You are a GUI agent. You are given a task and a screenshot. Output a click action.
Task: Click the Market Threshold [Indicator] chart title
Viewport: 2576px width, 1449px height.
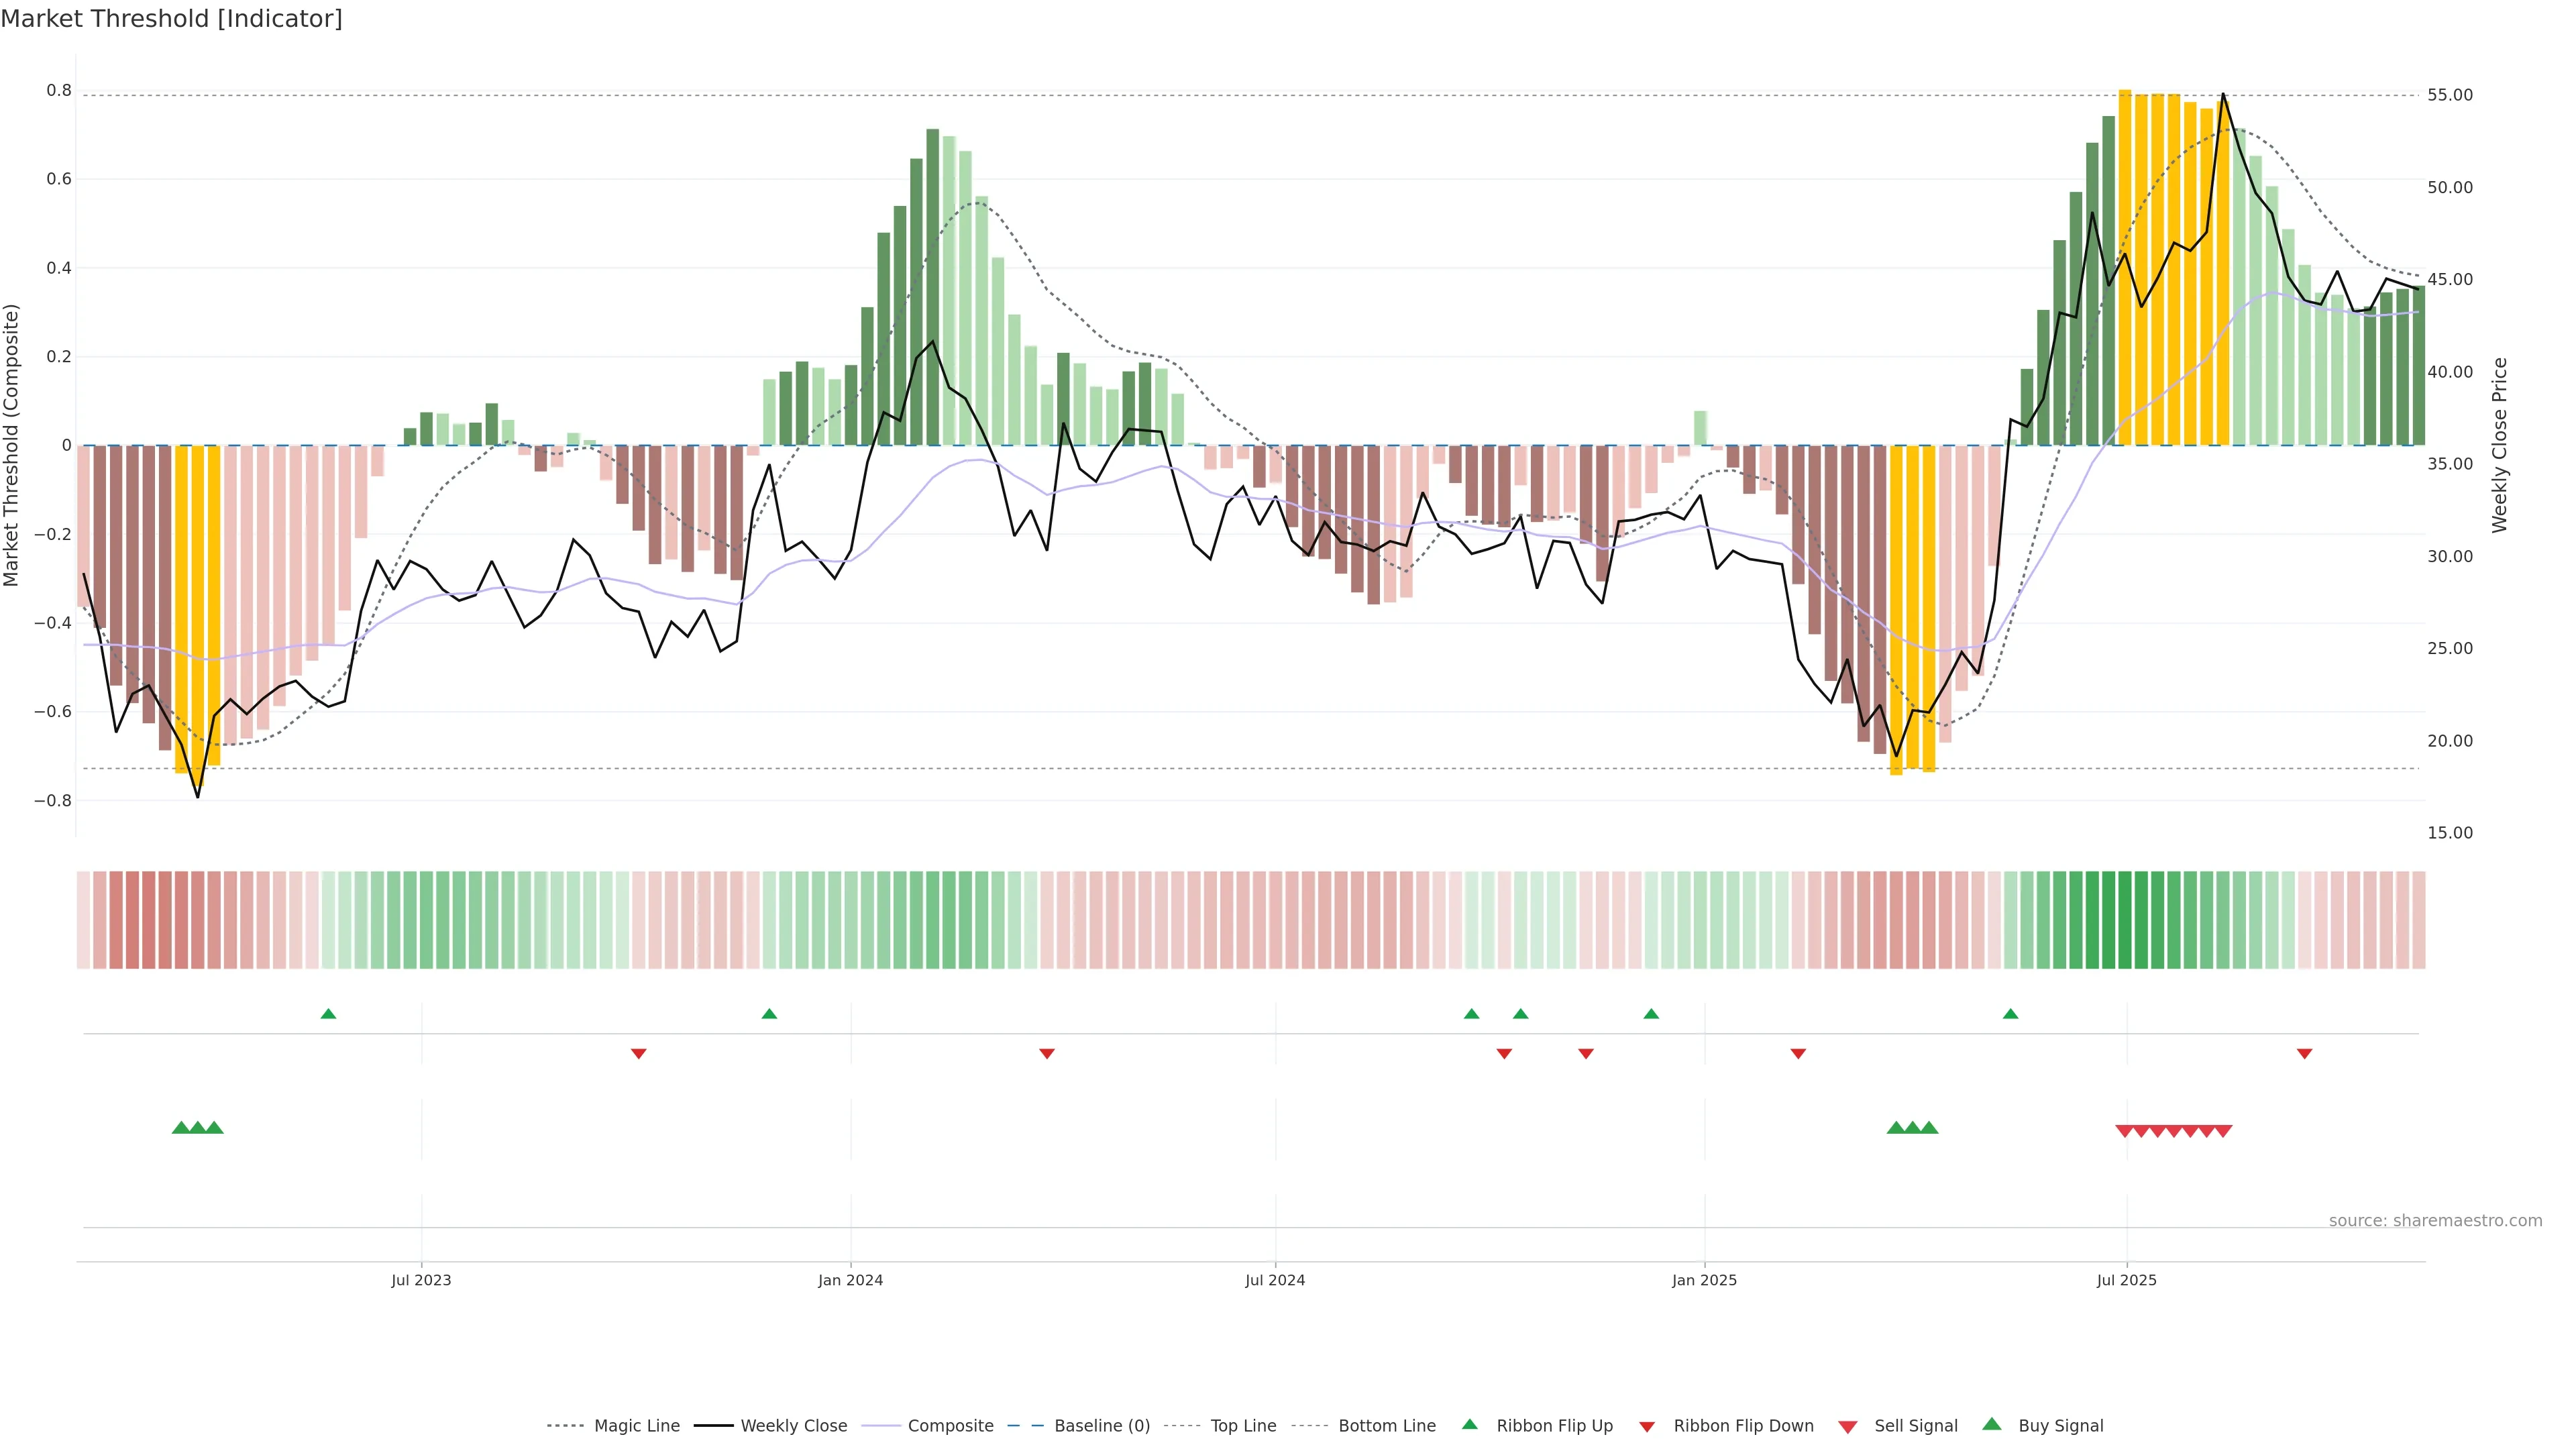coord(171,19)
